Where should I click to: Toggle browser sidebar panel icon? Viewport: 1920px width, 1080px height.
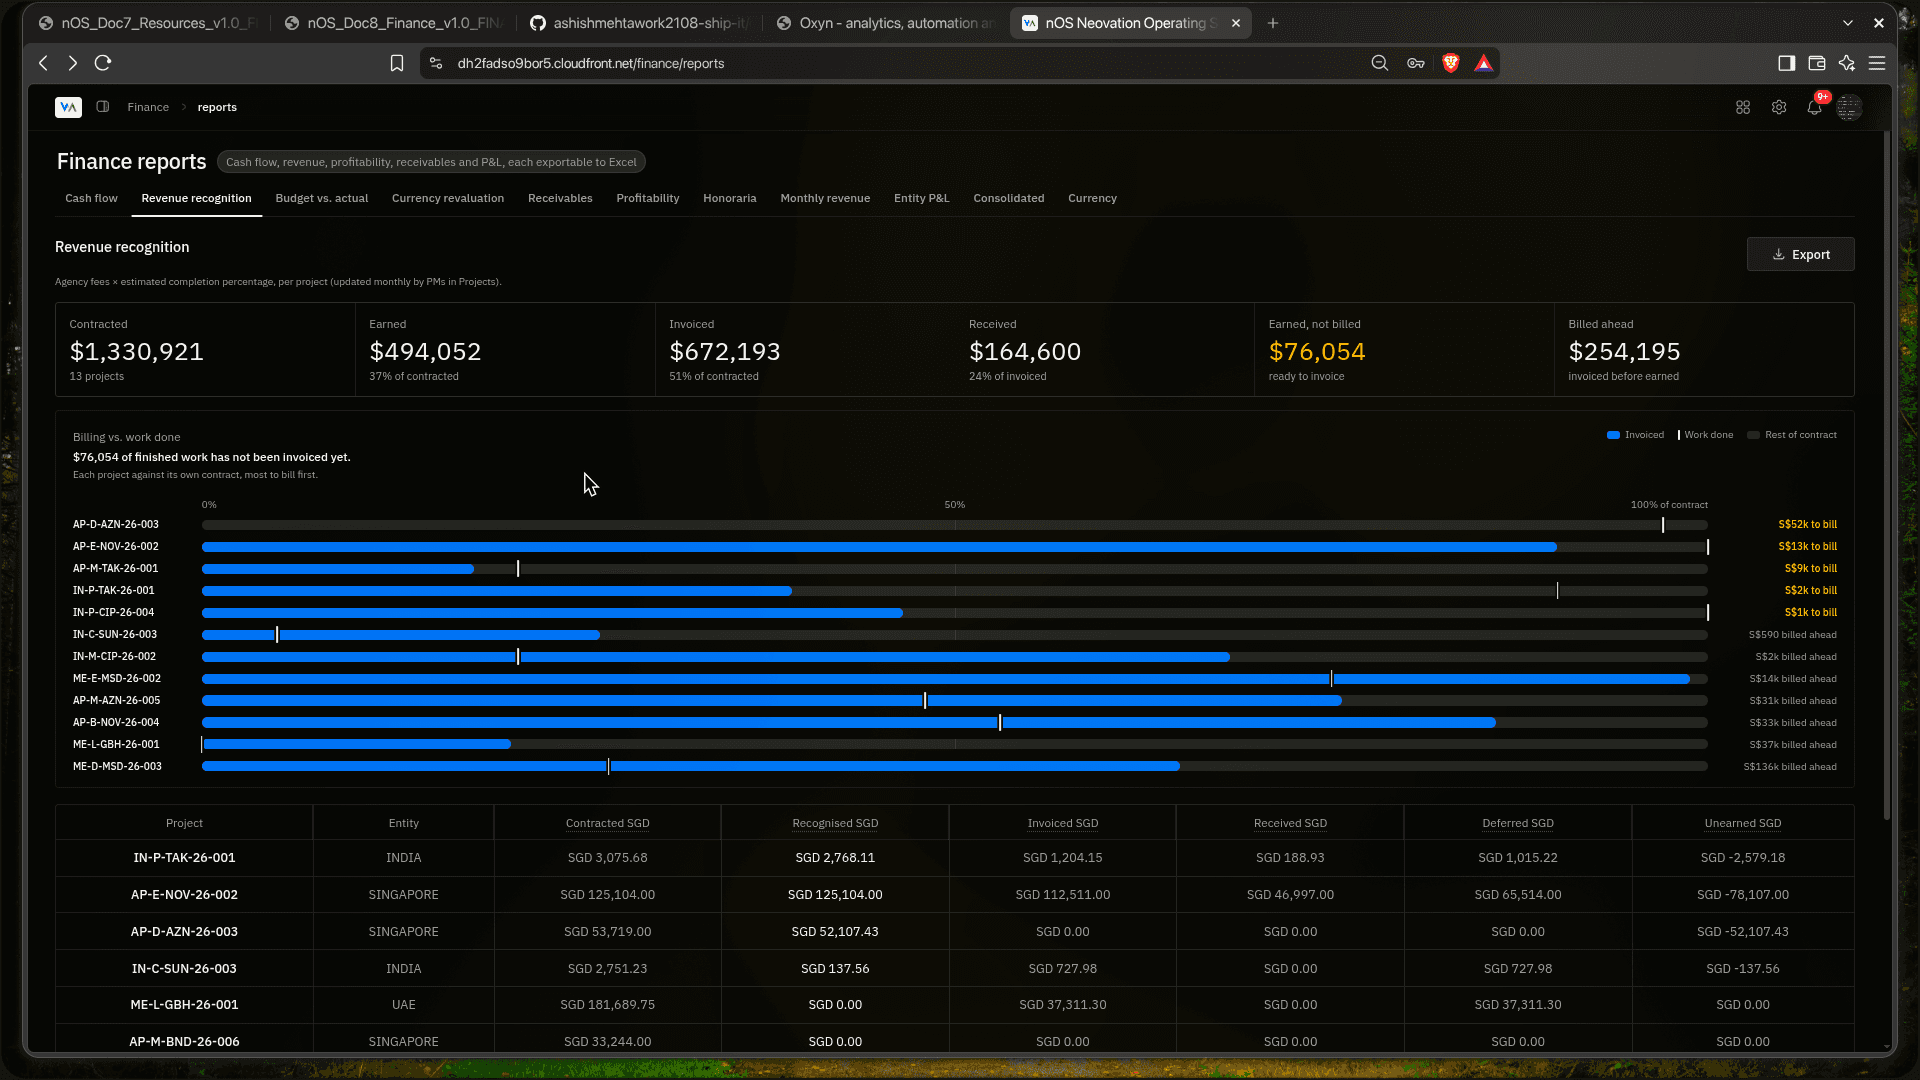click(x=1786, y=63)
